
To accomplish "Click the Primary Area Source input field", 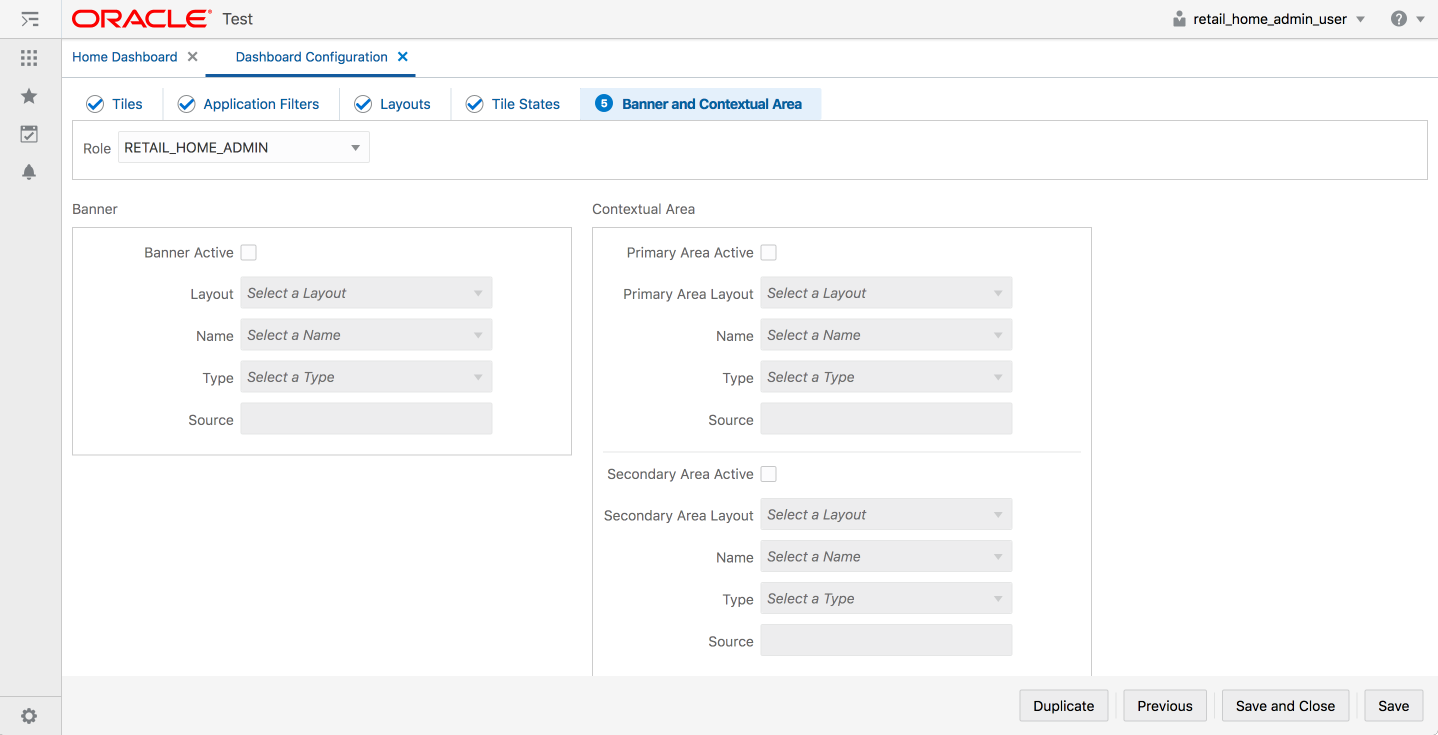I will [x=886, y=419].
